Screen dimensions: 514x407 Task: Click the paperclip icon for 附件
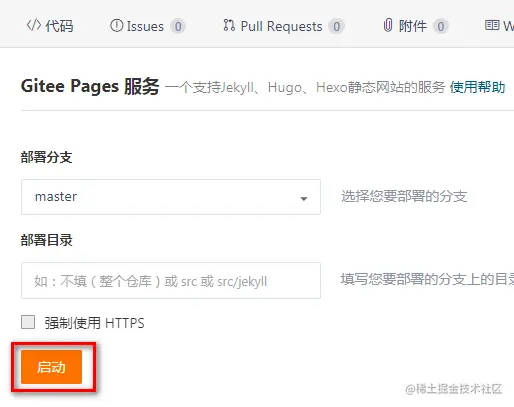click(388, 25)
